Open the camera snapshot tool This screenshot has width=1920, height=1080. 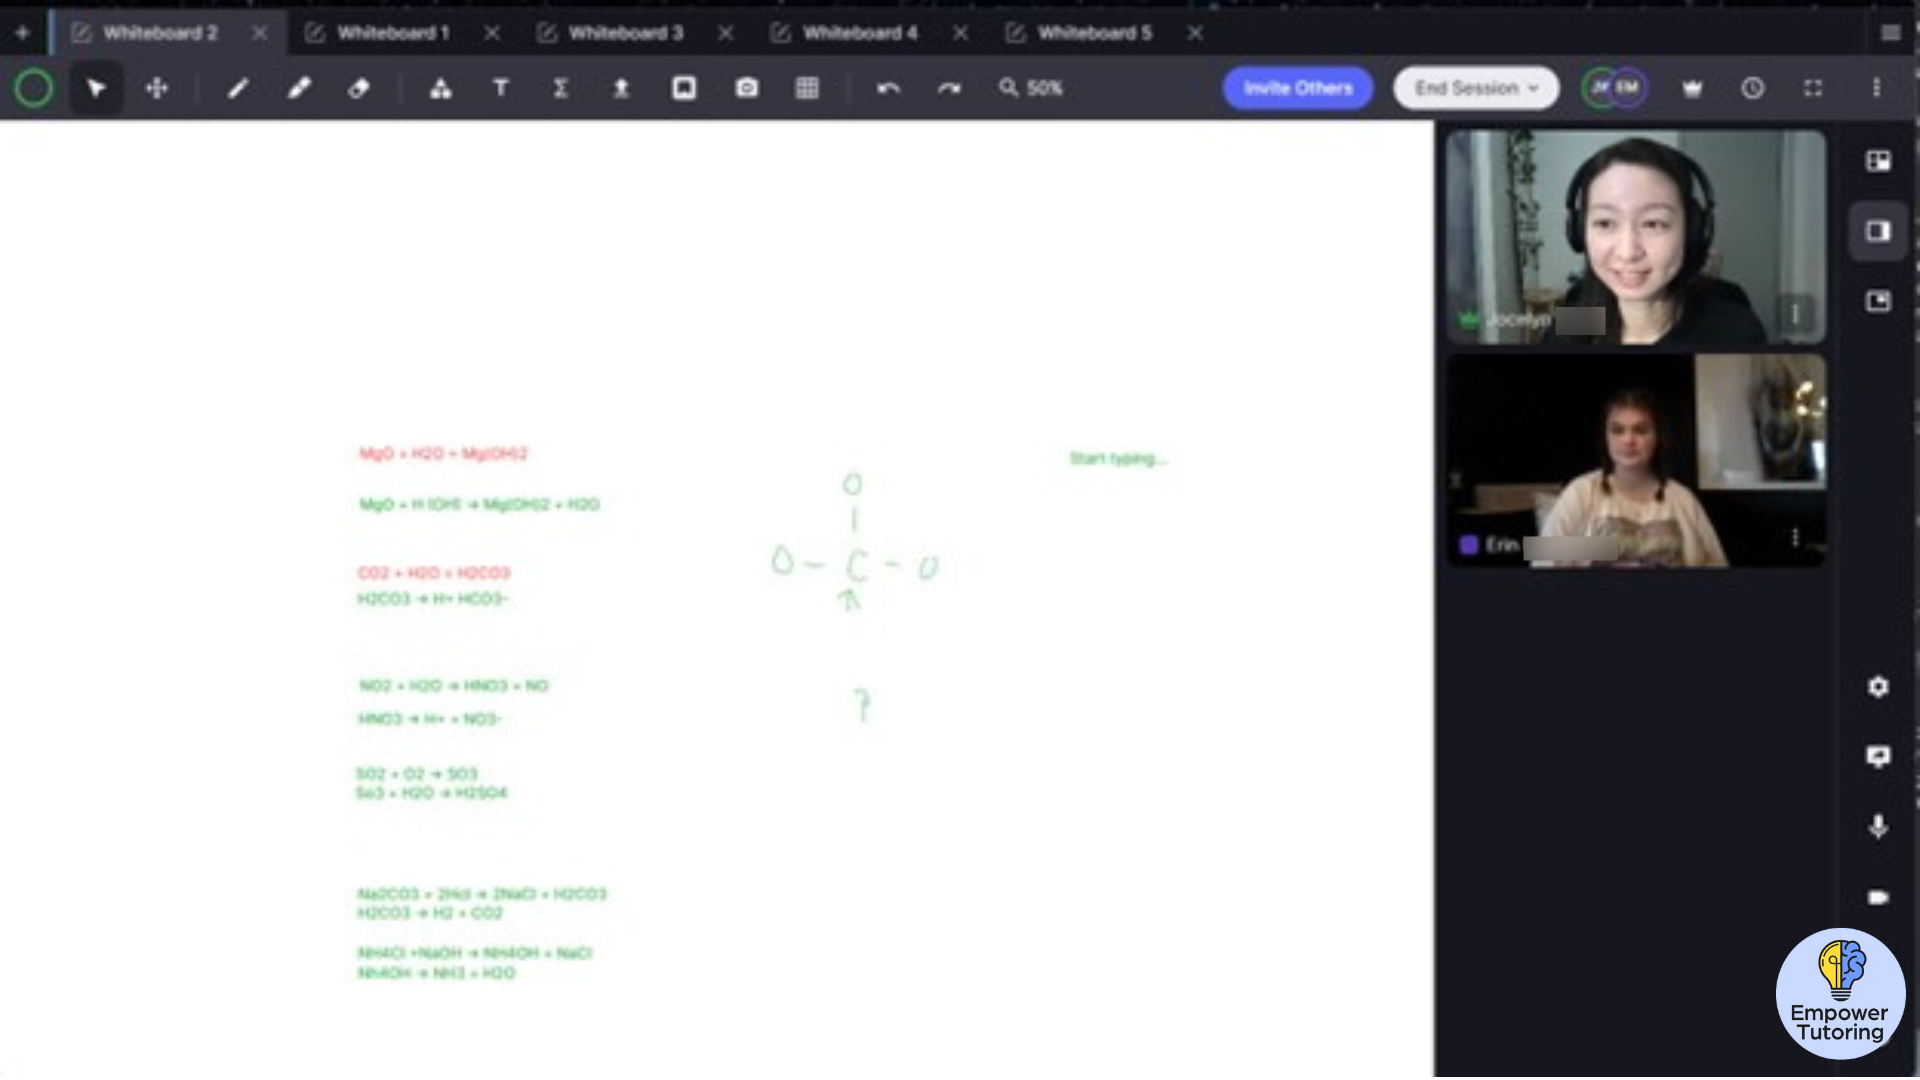746,88
